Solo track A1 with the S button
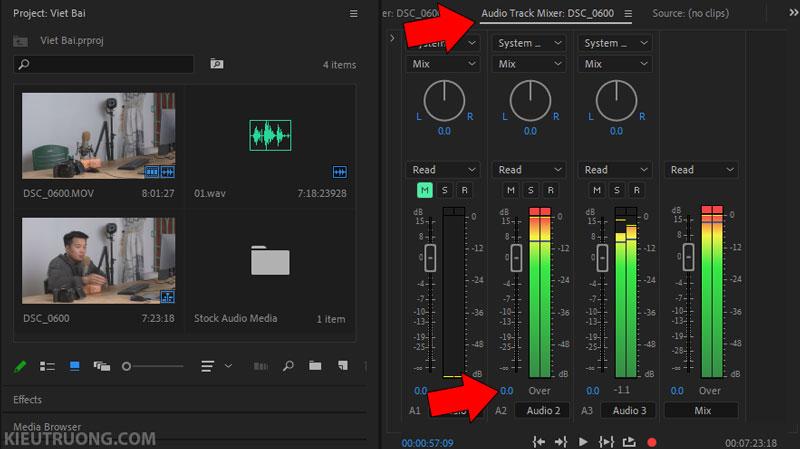The width and height of the screenshot is (800, 449). pos(445,190)
